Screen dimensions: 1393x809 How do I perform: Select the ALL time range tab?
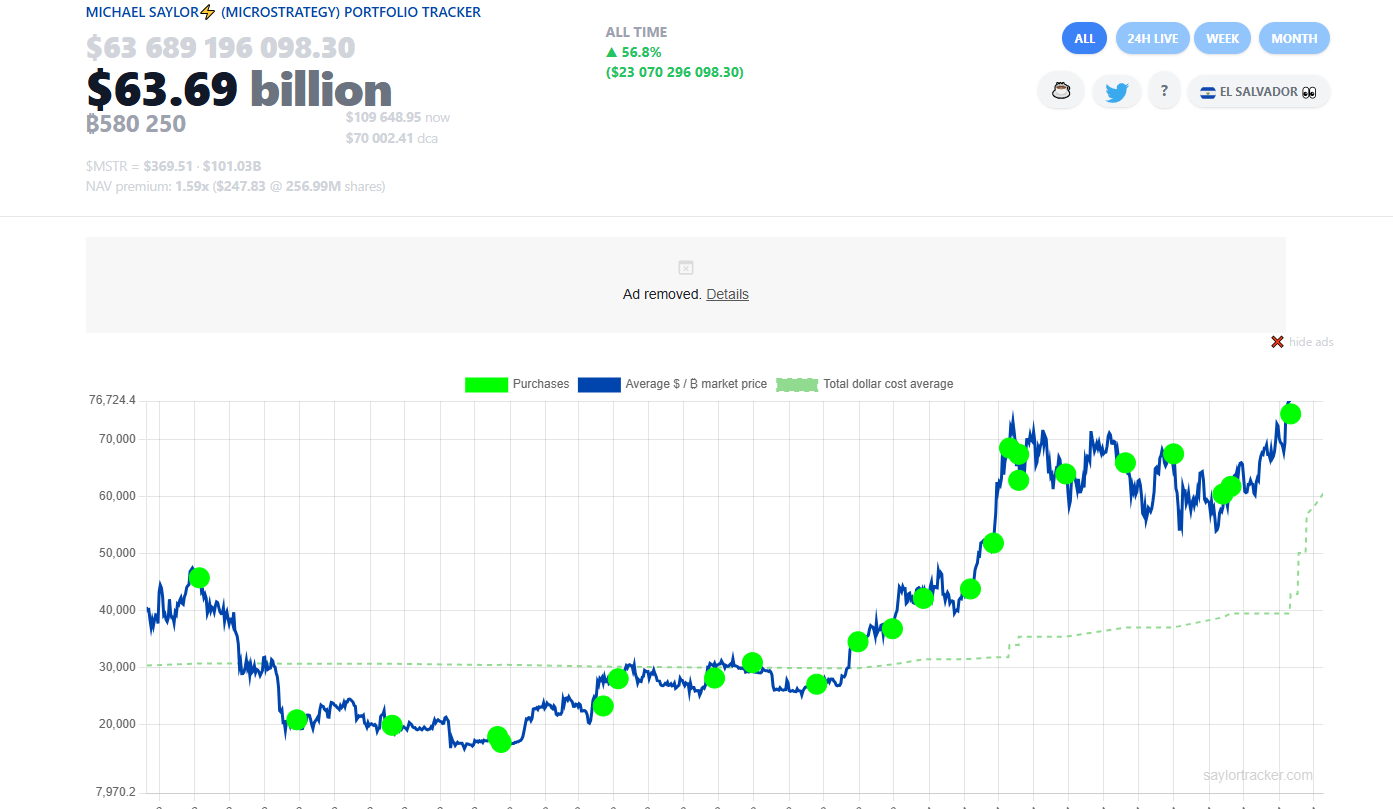(1084, 39)
